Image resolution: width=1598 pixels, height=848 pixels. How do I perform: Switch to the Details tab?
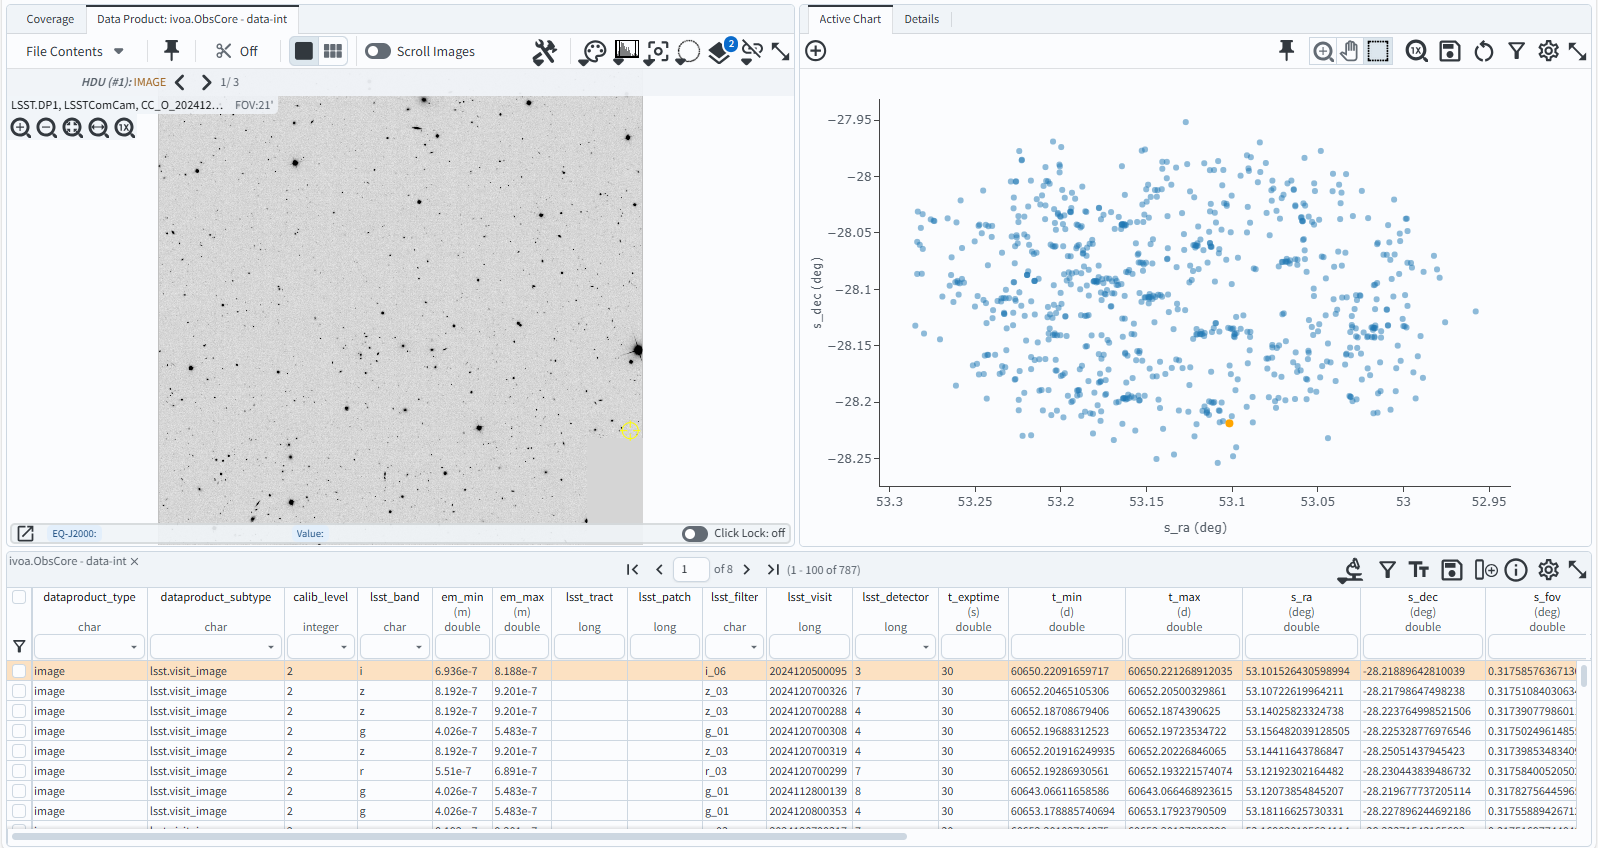coord(921,19)
